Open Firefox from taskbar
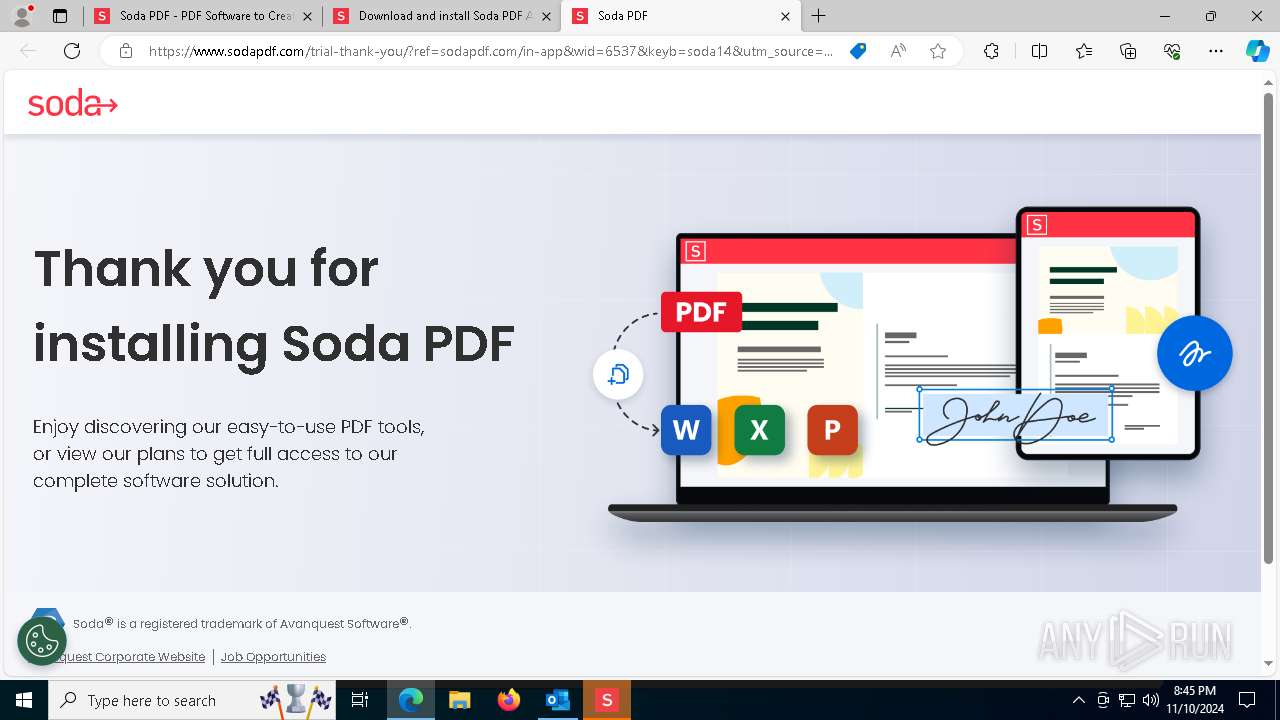Viewport: 1280px width, 720px height. [508, 700]
